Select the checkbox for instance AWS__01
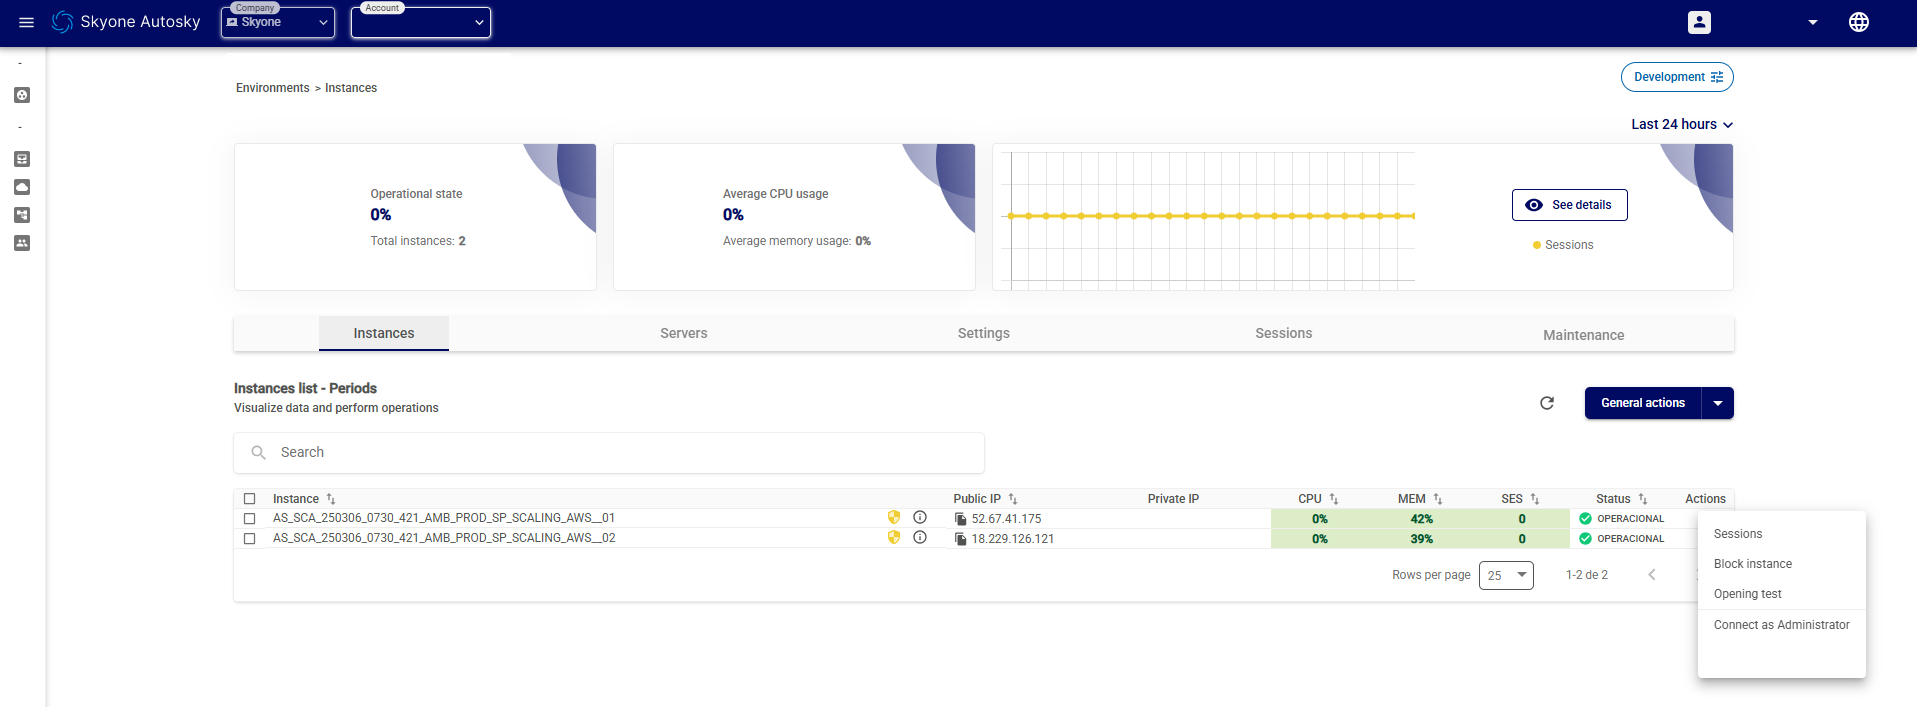The width and height of the screenshot is (1917, 707). pos(250,519)
